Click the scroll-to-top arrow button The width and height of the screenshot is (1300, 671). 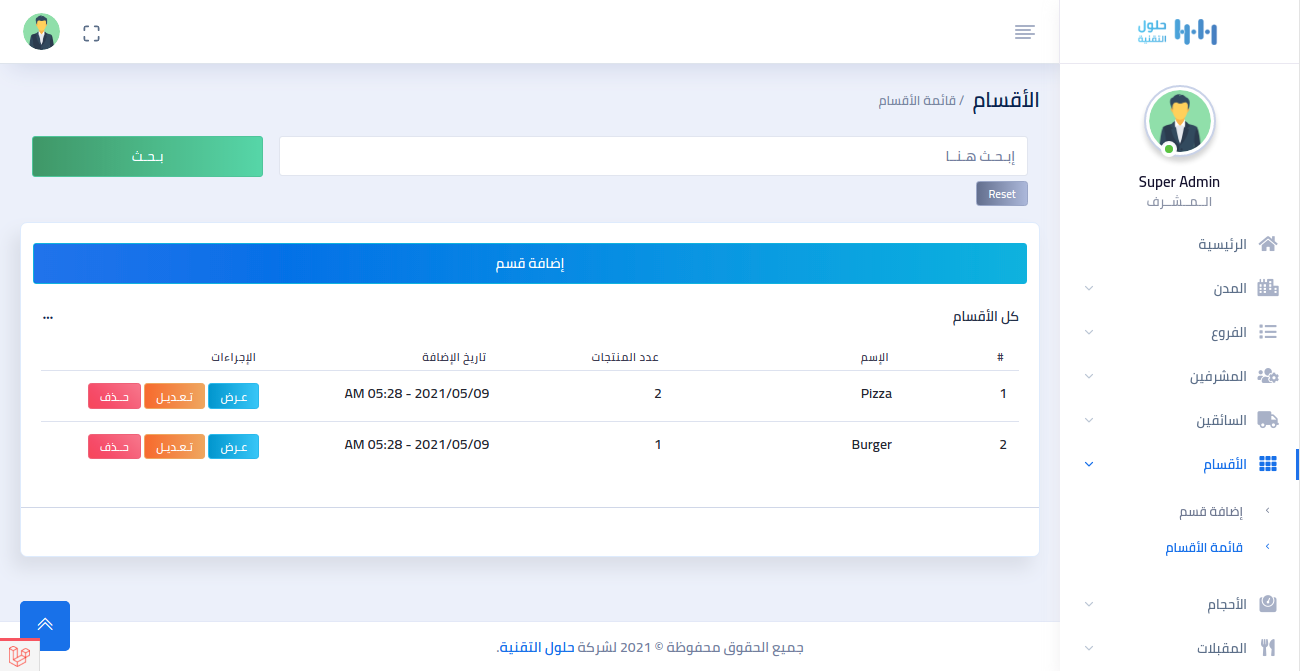click(45, 625)
